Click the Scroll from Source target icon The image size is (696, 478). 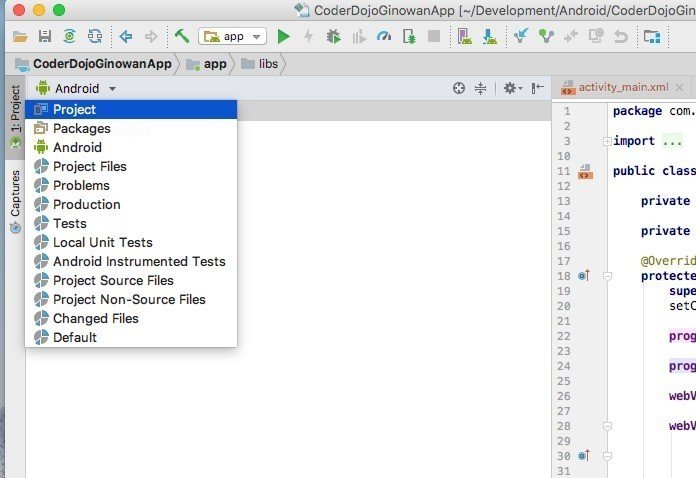click(x=459, y=88)
